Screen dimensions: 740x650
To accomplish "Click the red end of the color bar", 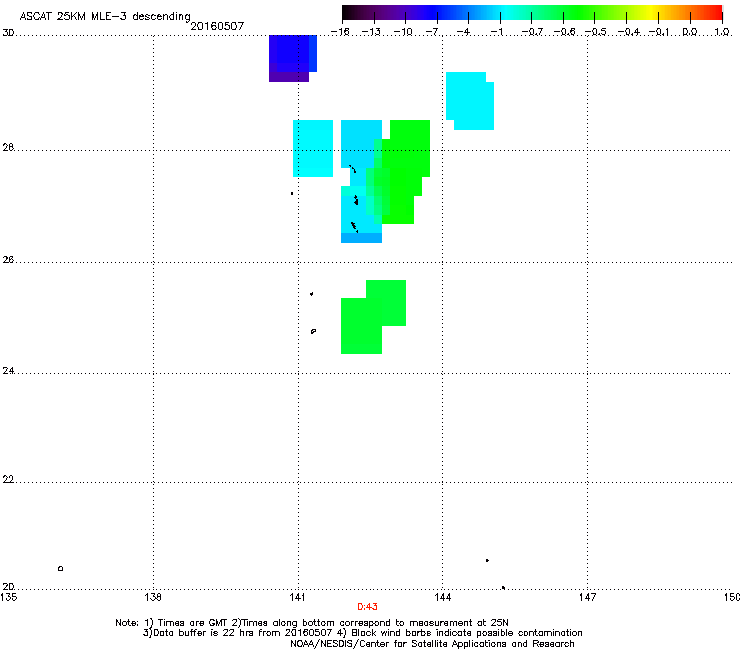I will point(715,12).
